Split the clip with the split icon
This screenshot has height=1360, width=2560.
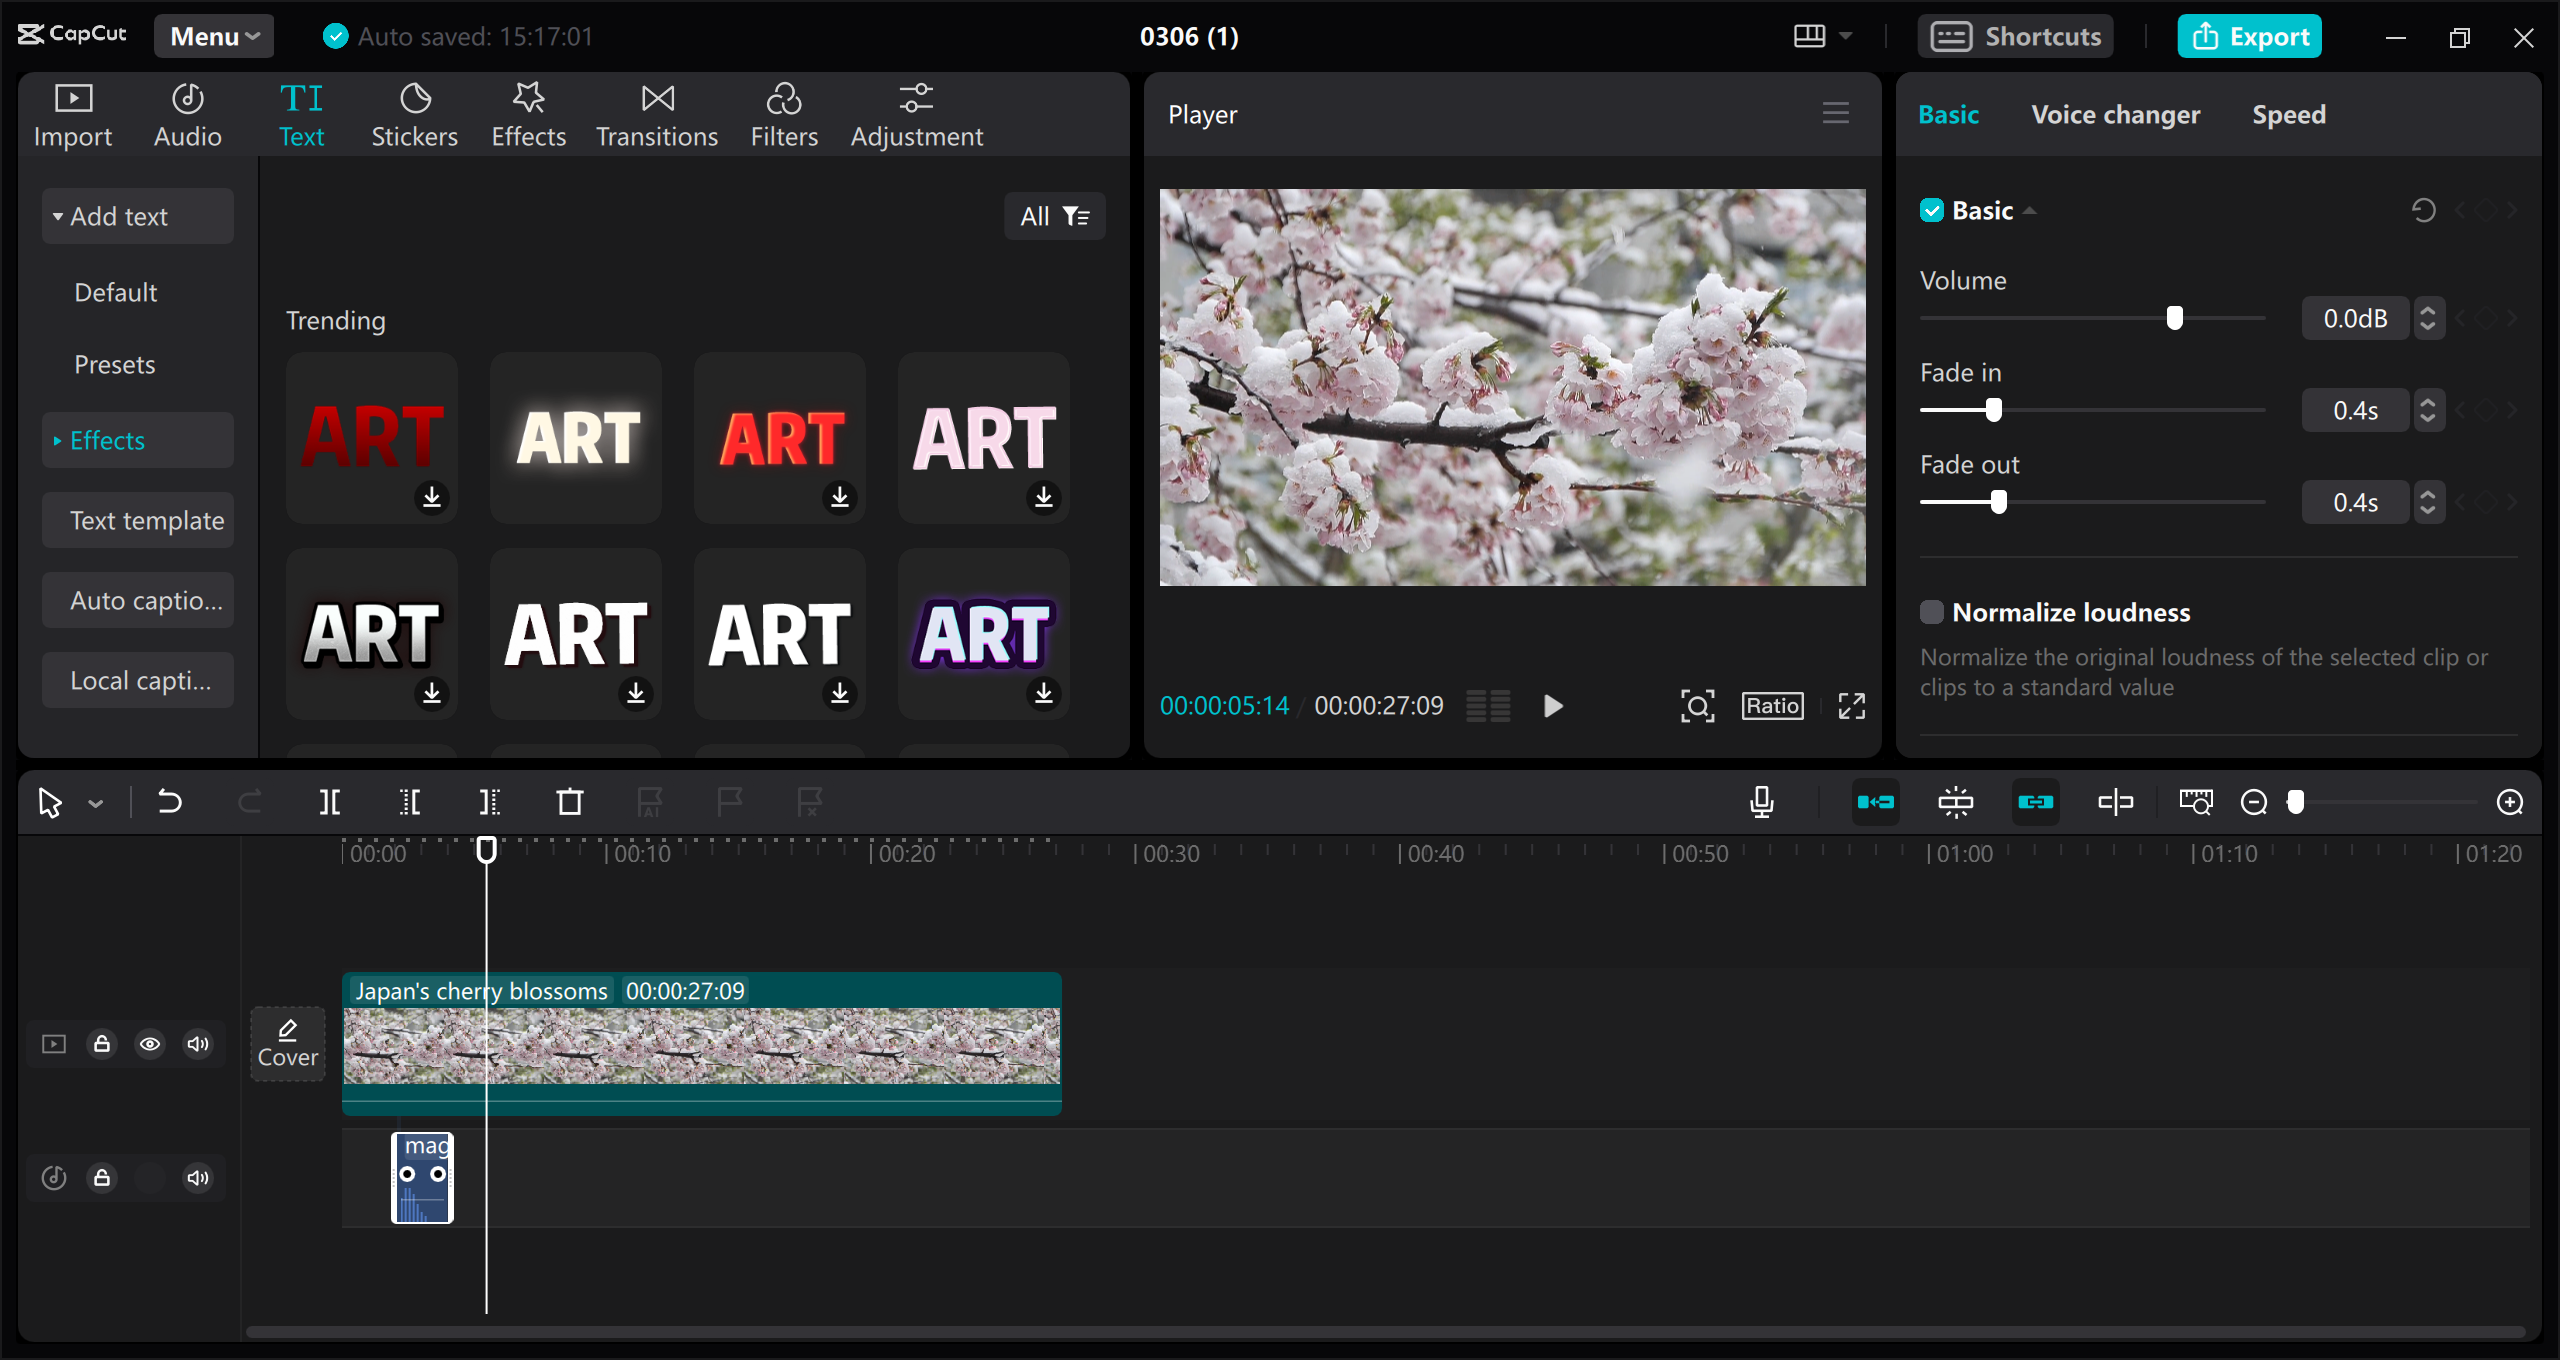[x=330, y=801]
